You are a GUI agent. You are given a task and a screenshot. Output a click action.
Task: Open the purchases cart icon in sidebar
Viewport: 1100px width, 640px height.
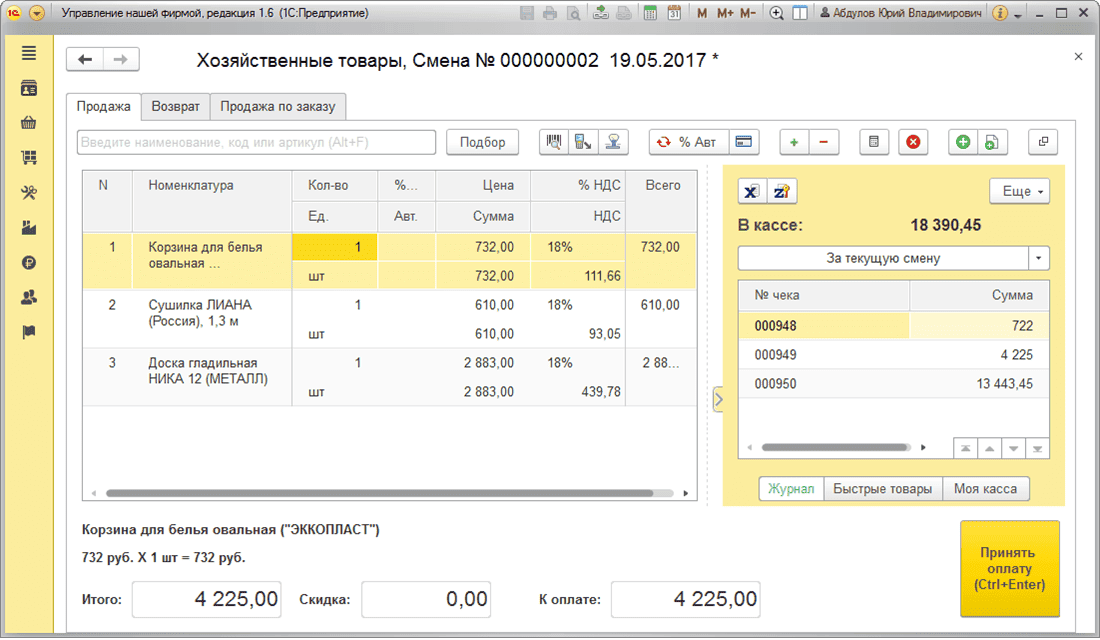point(29,158)
